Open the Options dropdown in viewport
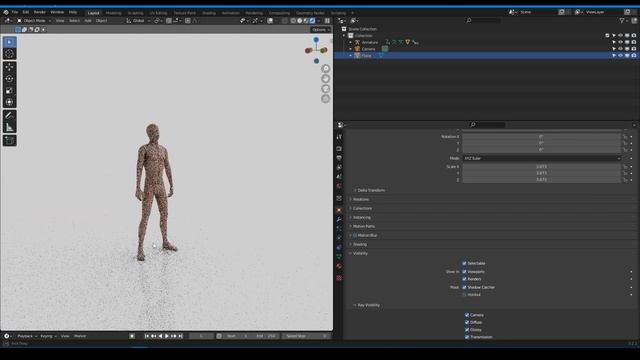This screenshot has height=360, width=640. [320, 30]
